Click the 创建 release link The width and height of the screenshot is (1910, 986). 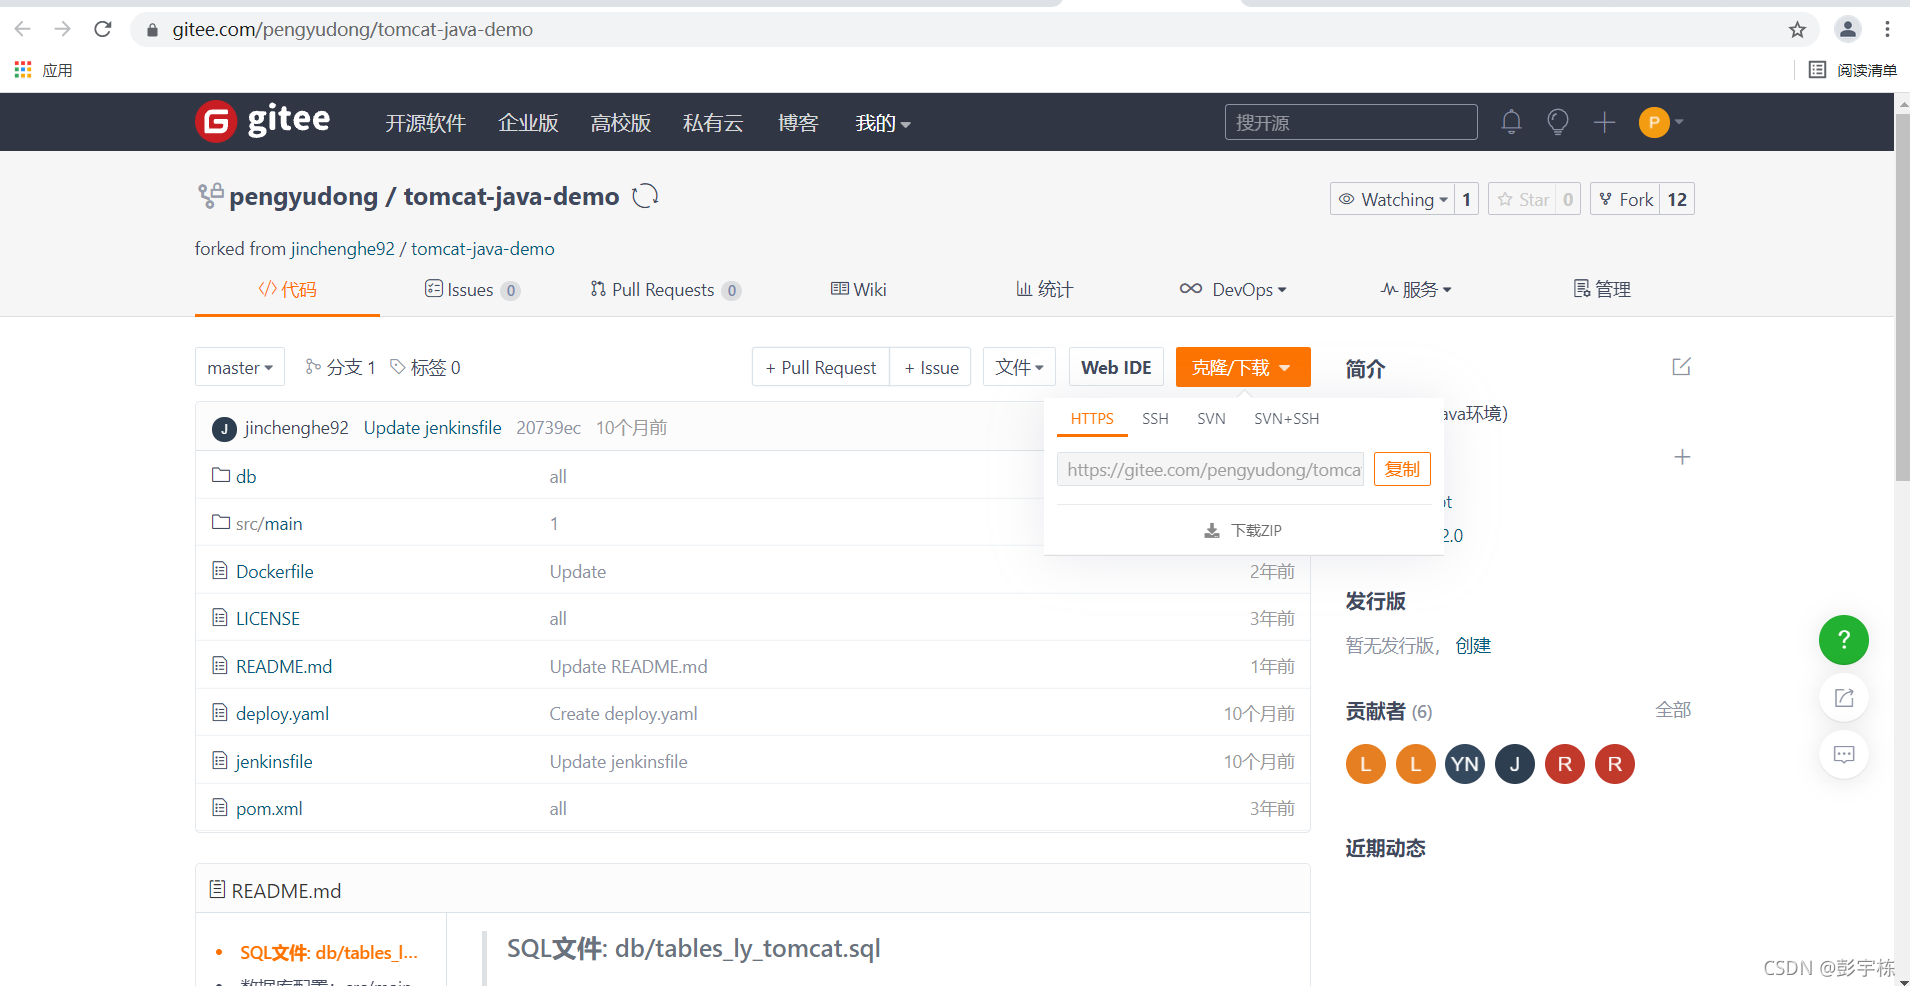pyautogui.click(x=1473, y=645)
